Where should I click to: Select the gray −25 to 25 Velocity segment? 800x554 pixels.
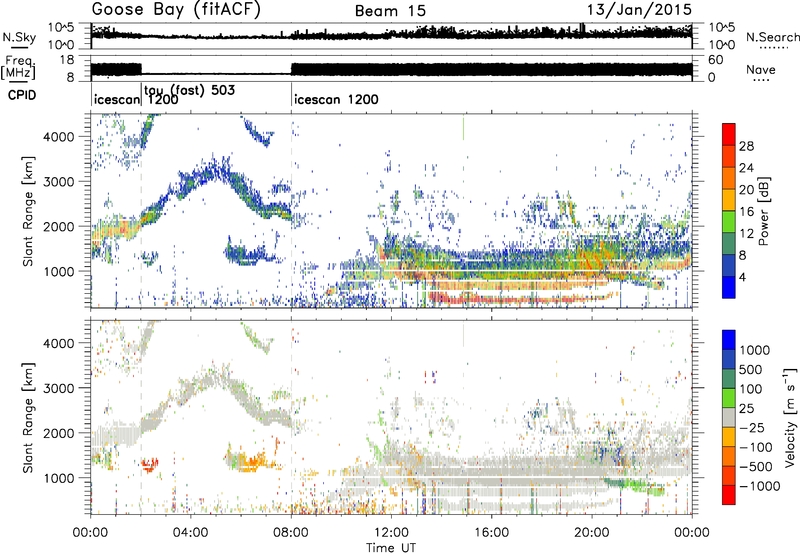(x=729, y=417)
